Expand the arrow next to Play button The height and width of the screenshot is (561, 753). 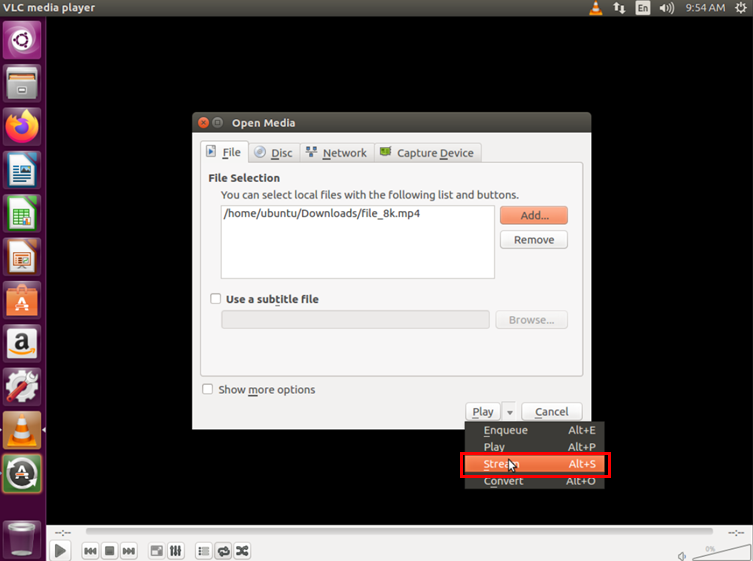pos(510,412)
